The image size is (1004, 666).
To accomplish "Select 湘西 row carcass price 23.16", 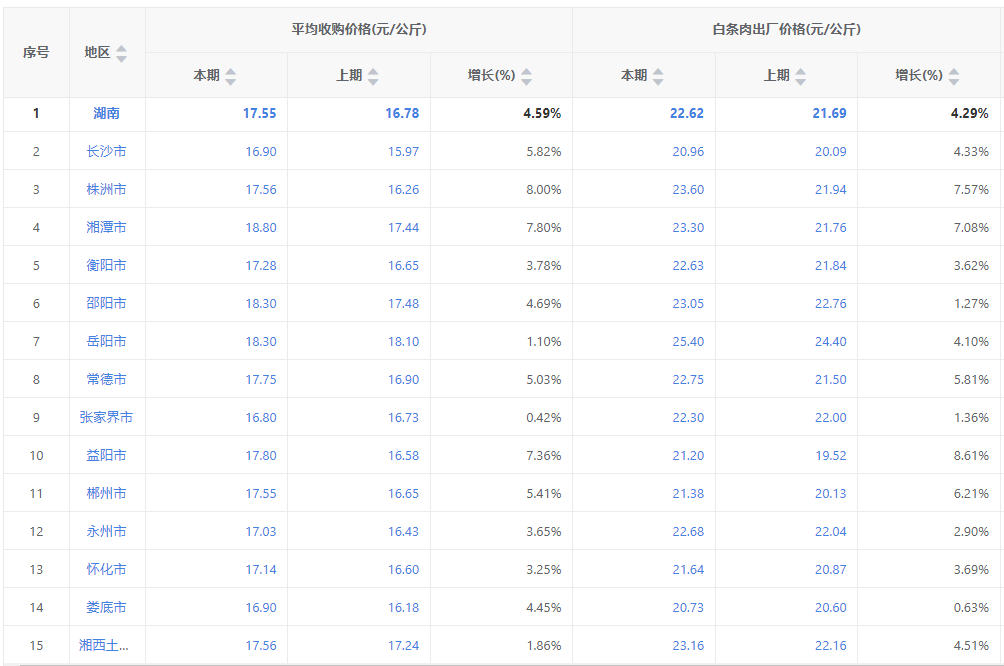I will (688, 646).
